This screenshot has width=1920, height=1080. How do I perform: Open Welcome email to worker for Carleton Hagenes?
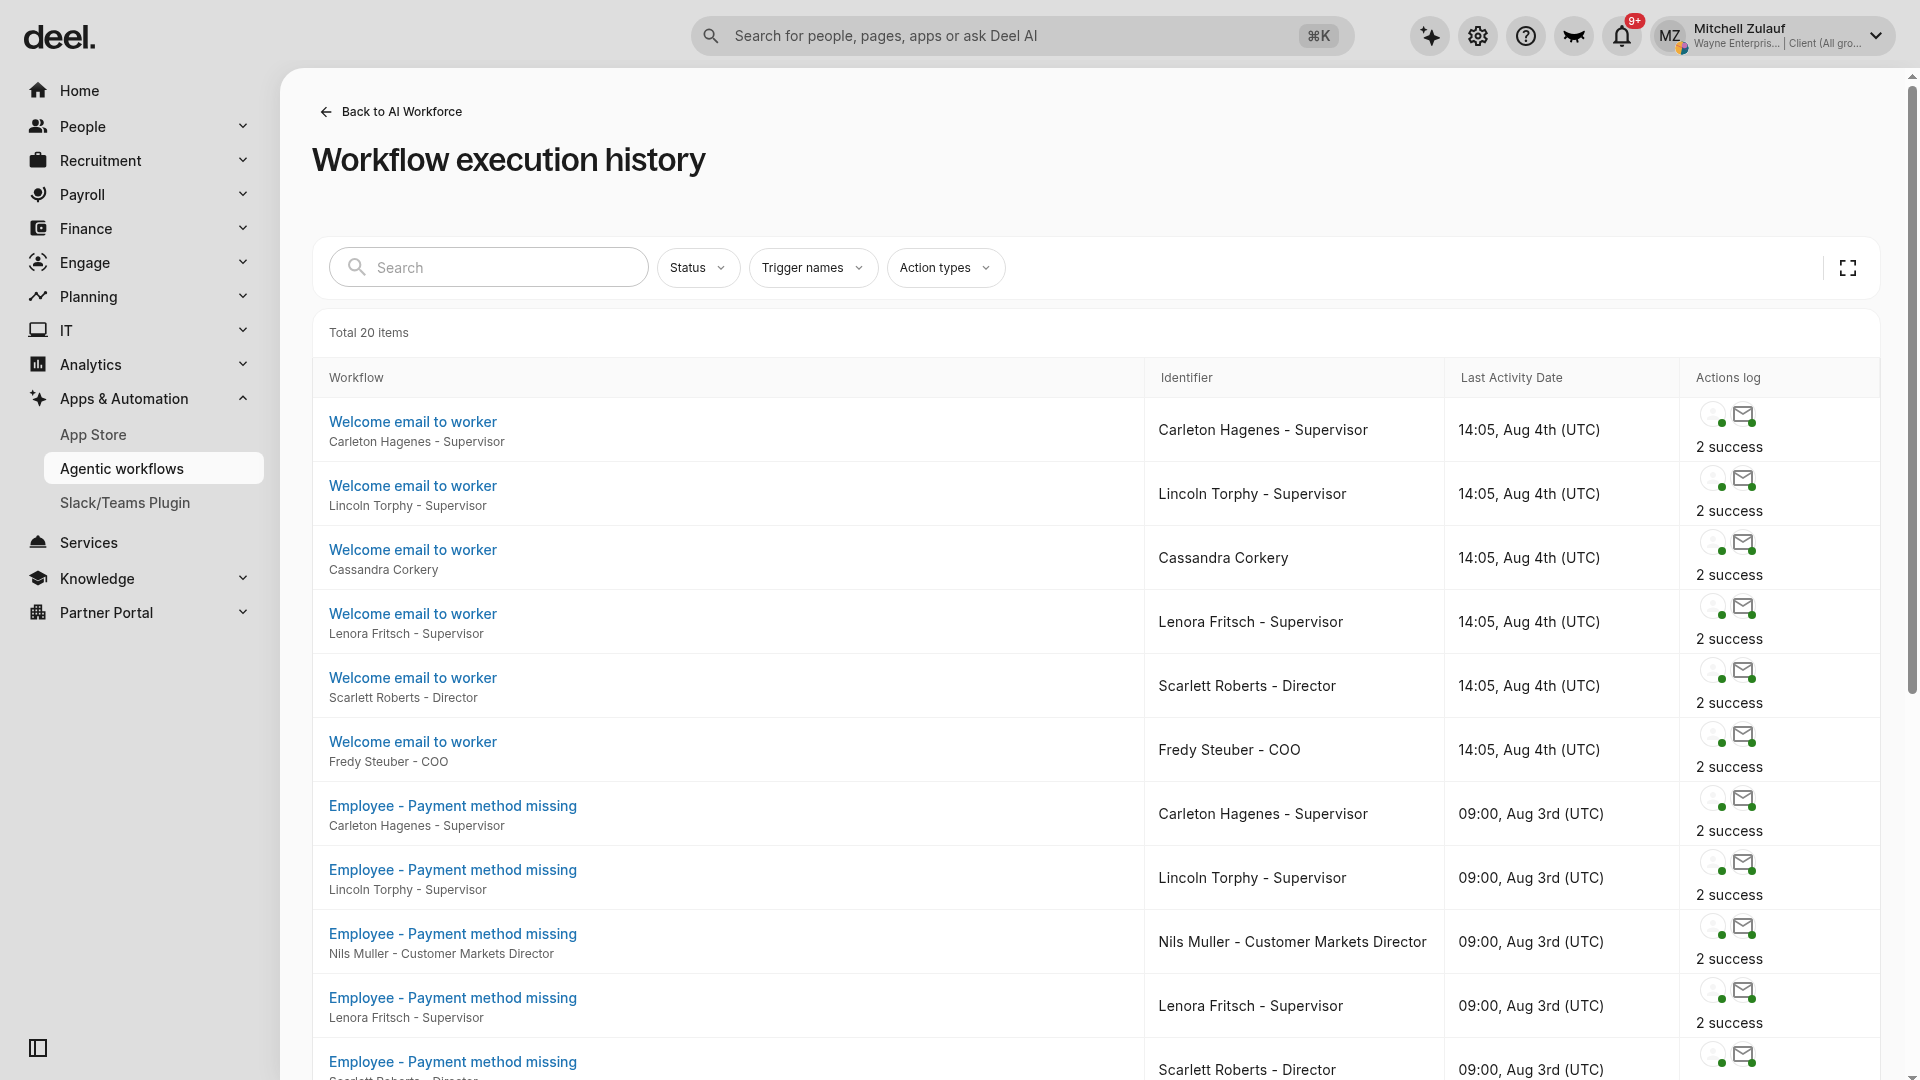click(412, 422)
